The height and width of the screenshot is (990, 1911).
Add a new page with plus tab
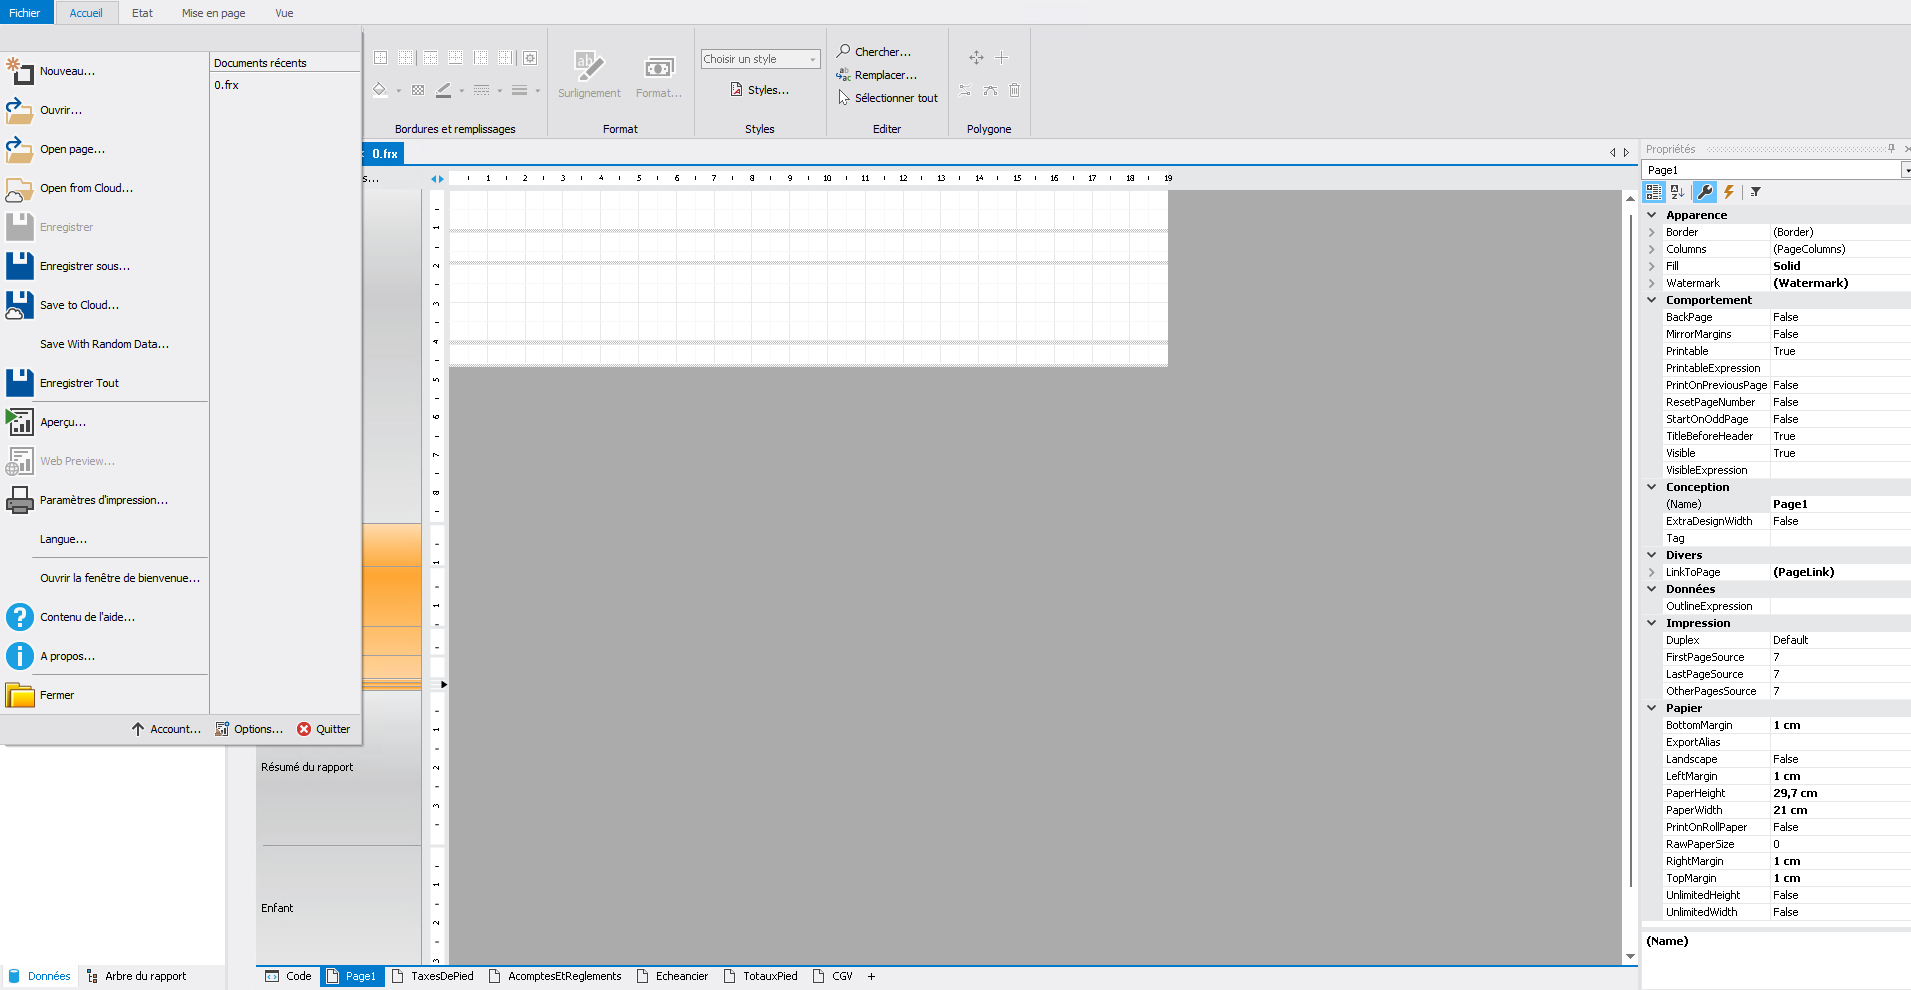click(871, 976)
